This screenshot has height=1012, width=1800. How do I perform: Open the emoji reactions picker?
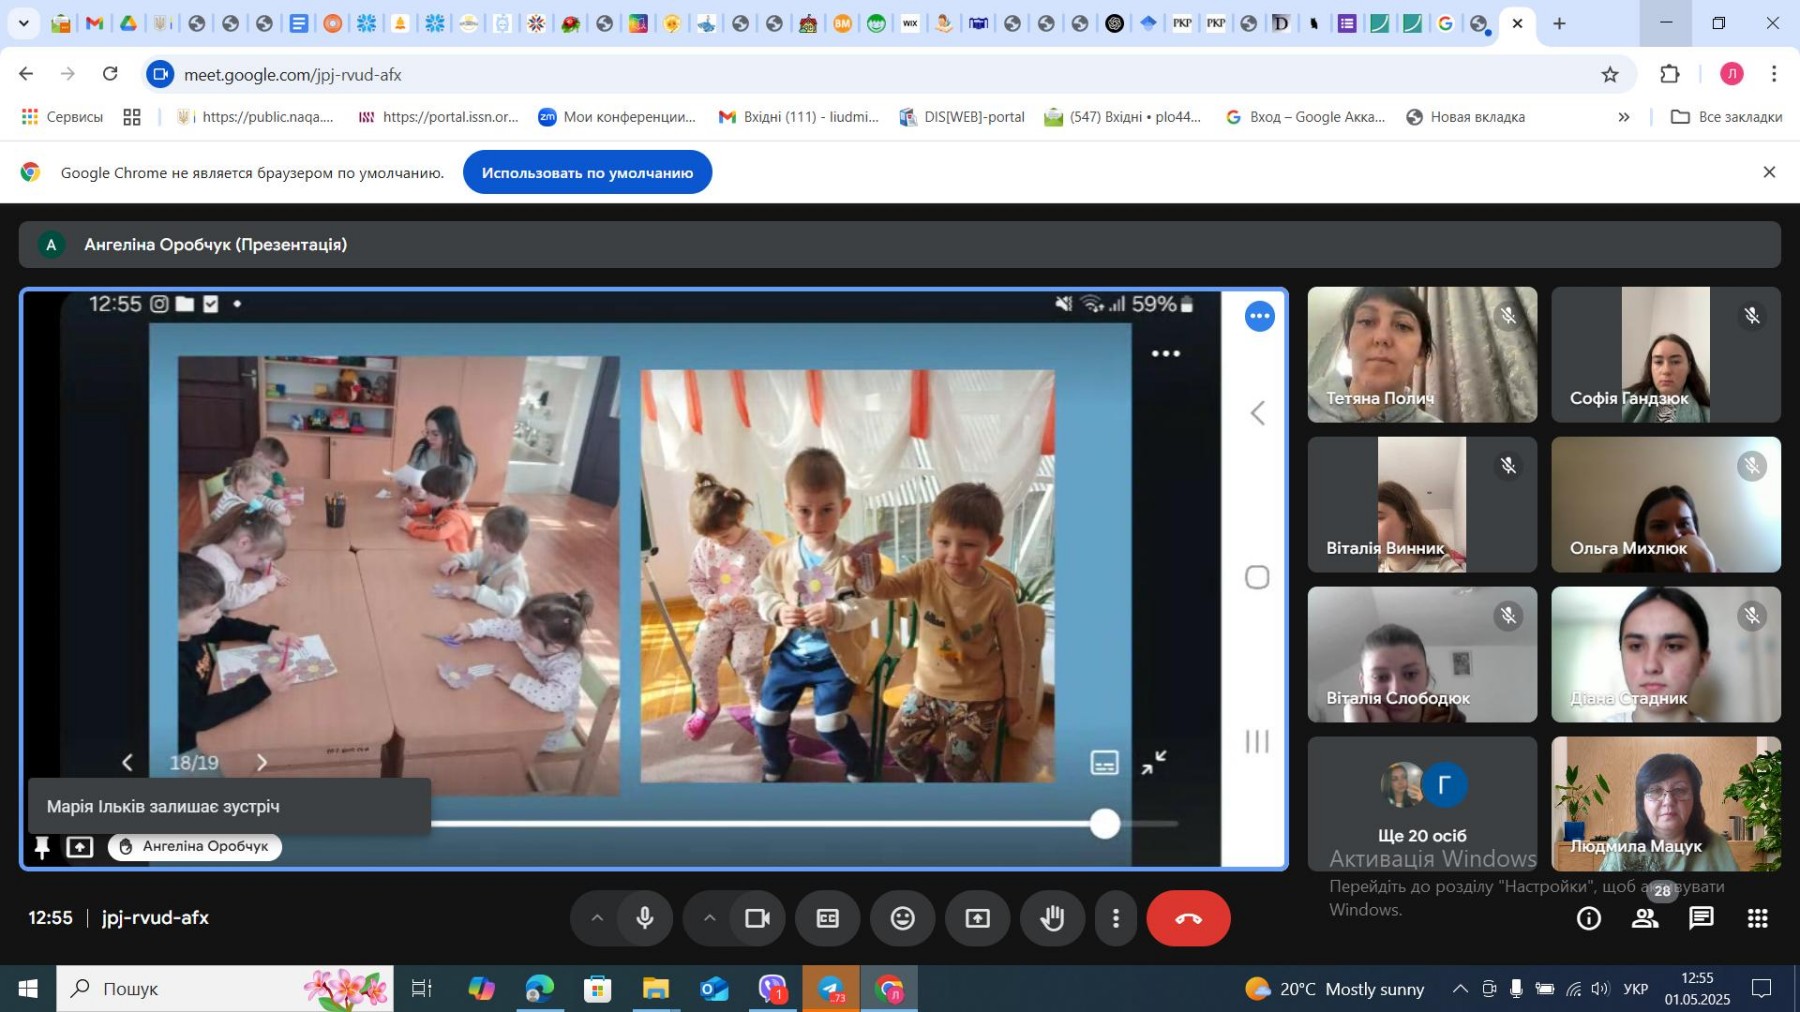[x=902, y=918]
